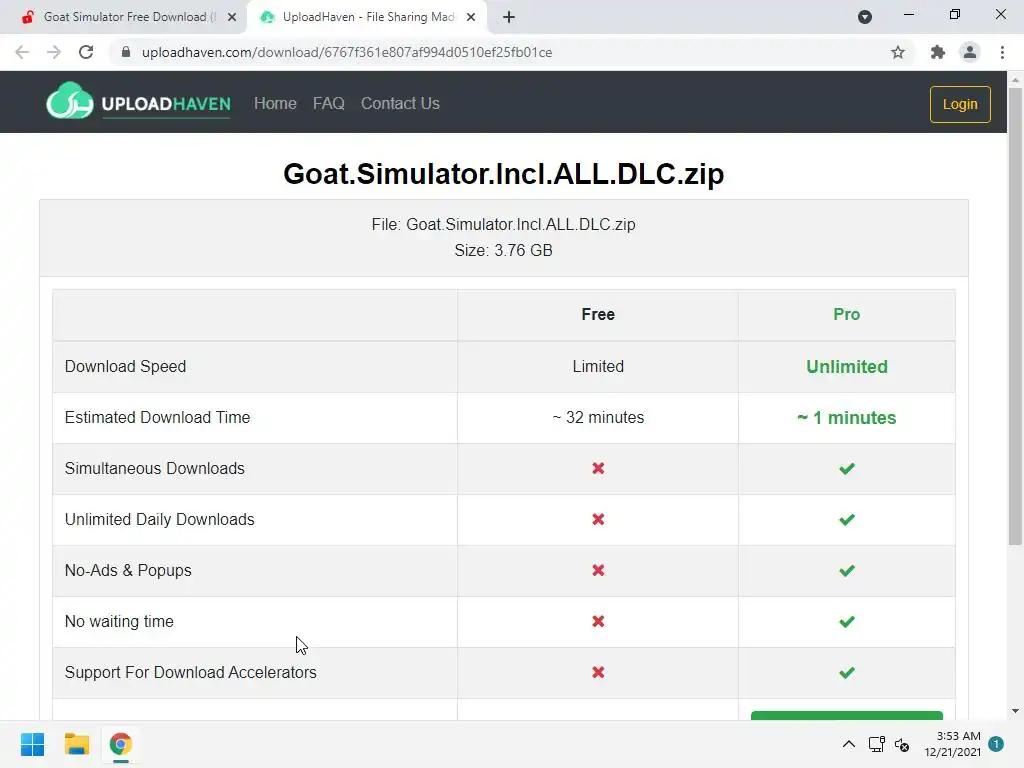The image size is (1024, 768).
Task: Click the 'Unlimited Daily Downloads' row label
Action: pos(159,519)
